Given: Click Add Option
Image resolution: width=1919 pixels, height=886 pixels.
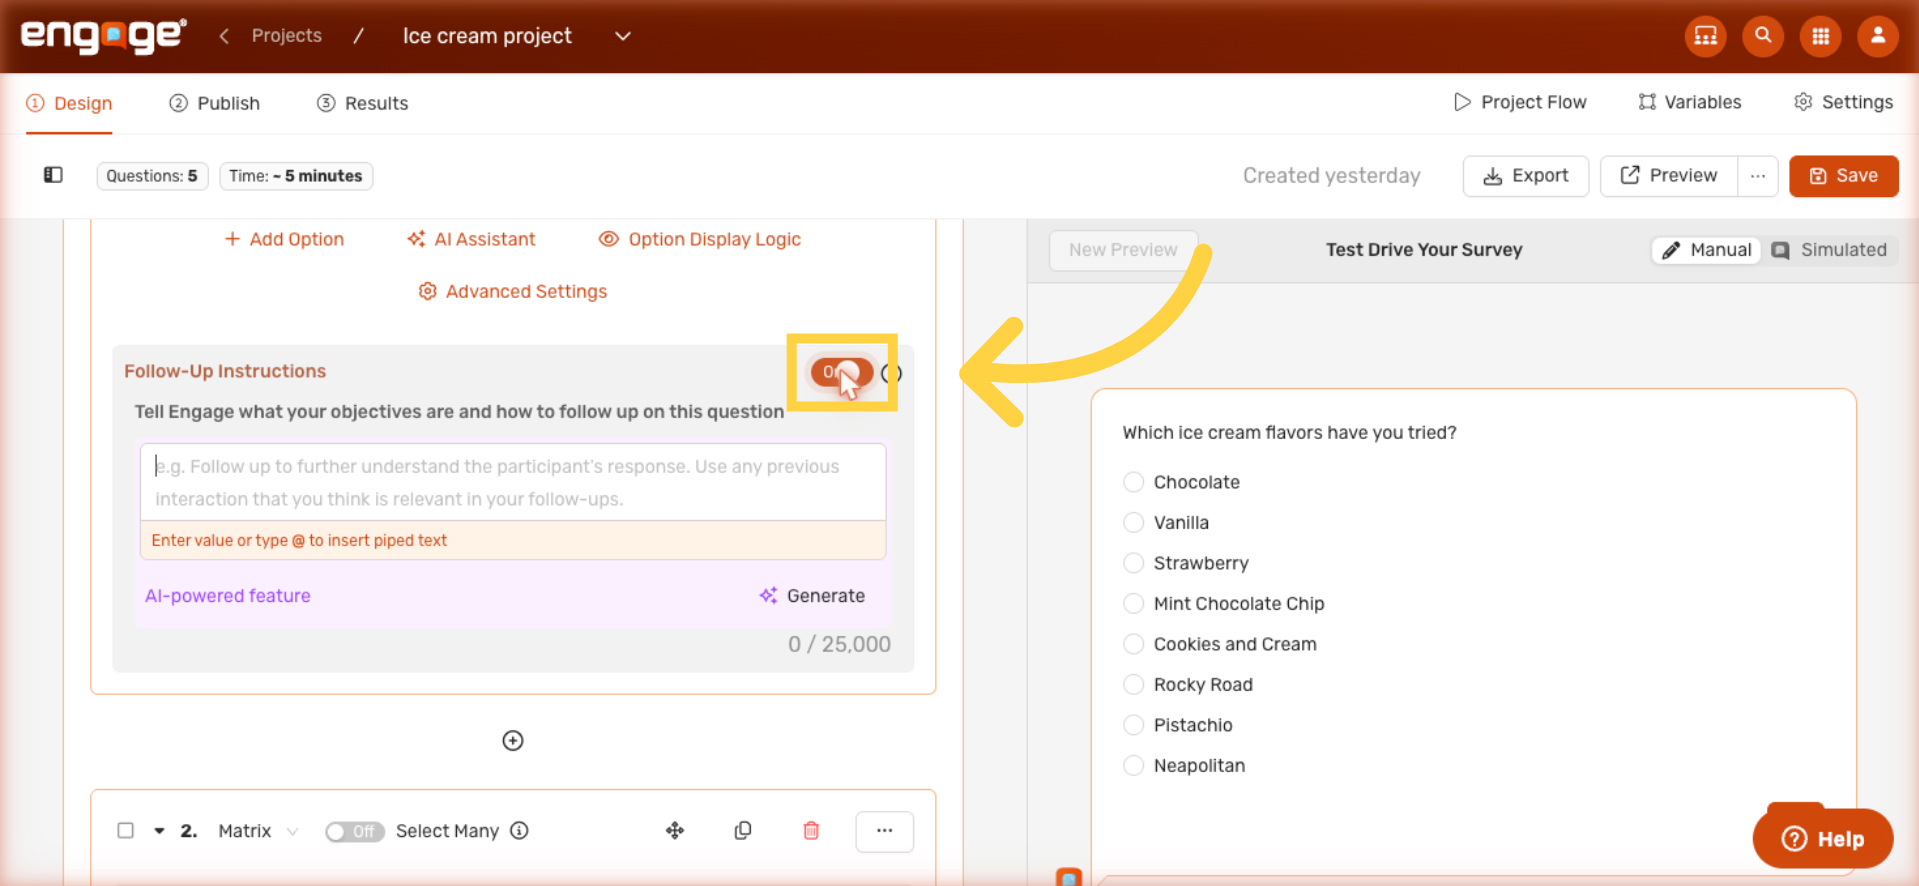Looking at the screenshot, I should click(x=284, y=239).
